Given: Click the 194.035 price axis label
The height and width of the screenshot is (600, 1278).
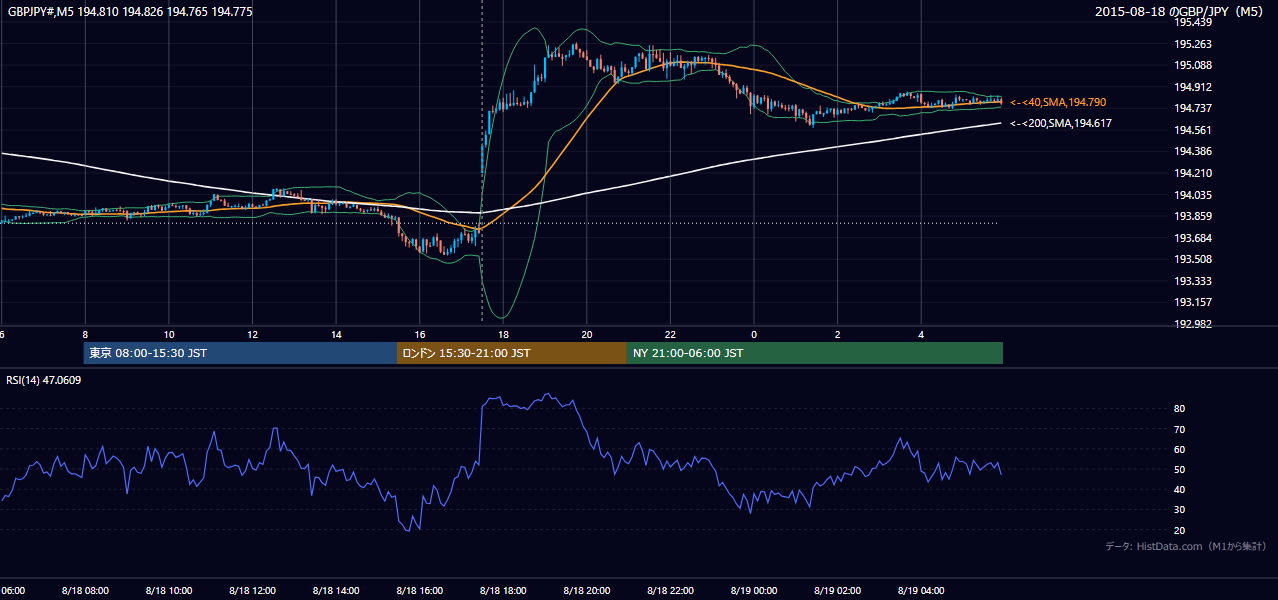Looking at the screenshot, I should click(1192, 195).
